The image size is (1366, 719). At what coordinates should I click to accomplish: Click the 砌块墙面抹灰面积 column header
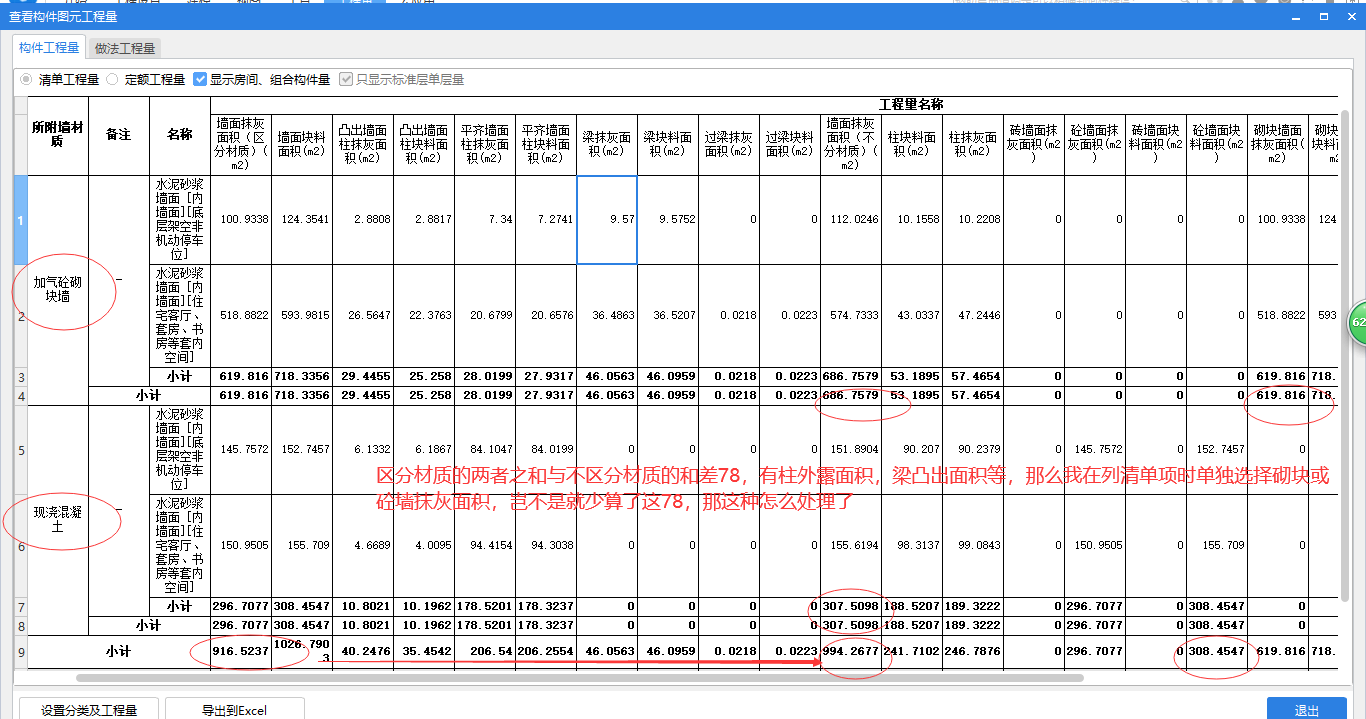(x=1278, y=144)
